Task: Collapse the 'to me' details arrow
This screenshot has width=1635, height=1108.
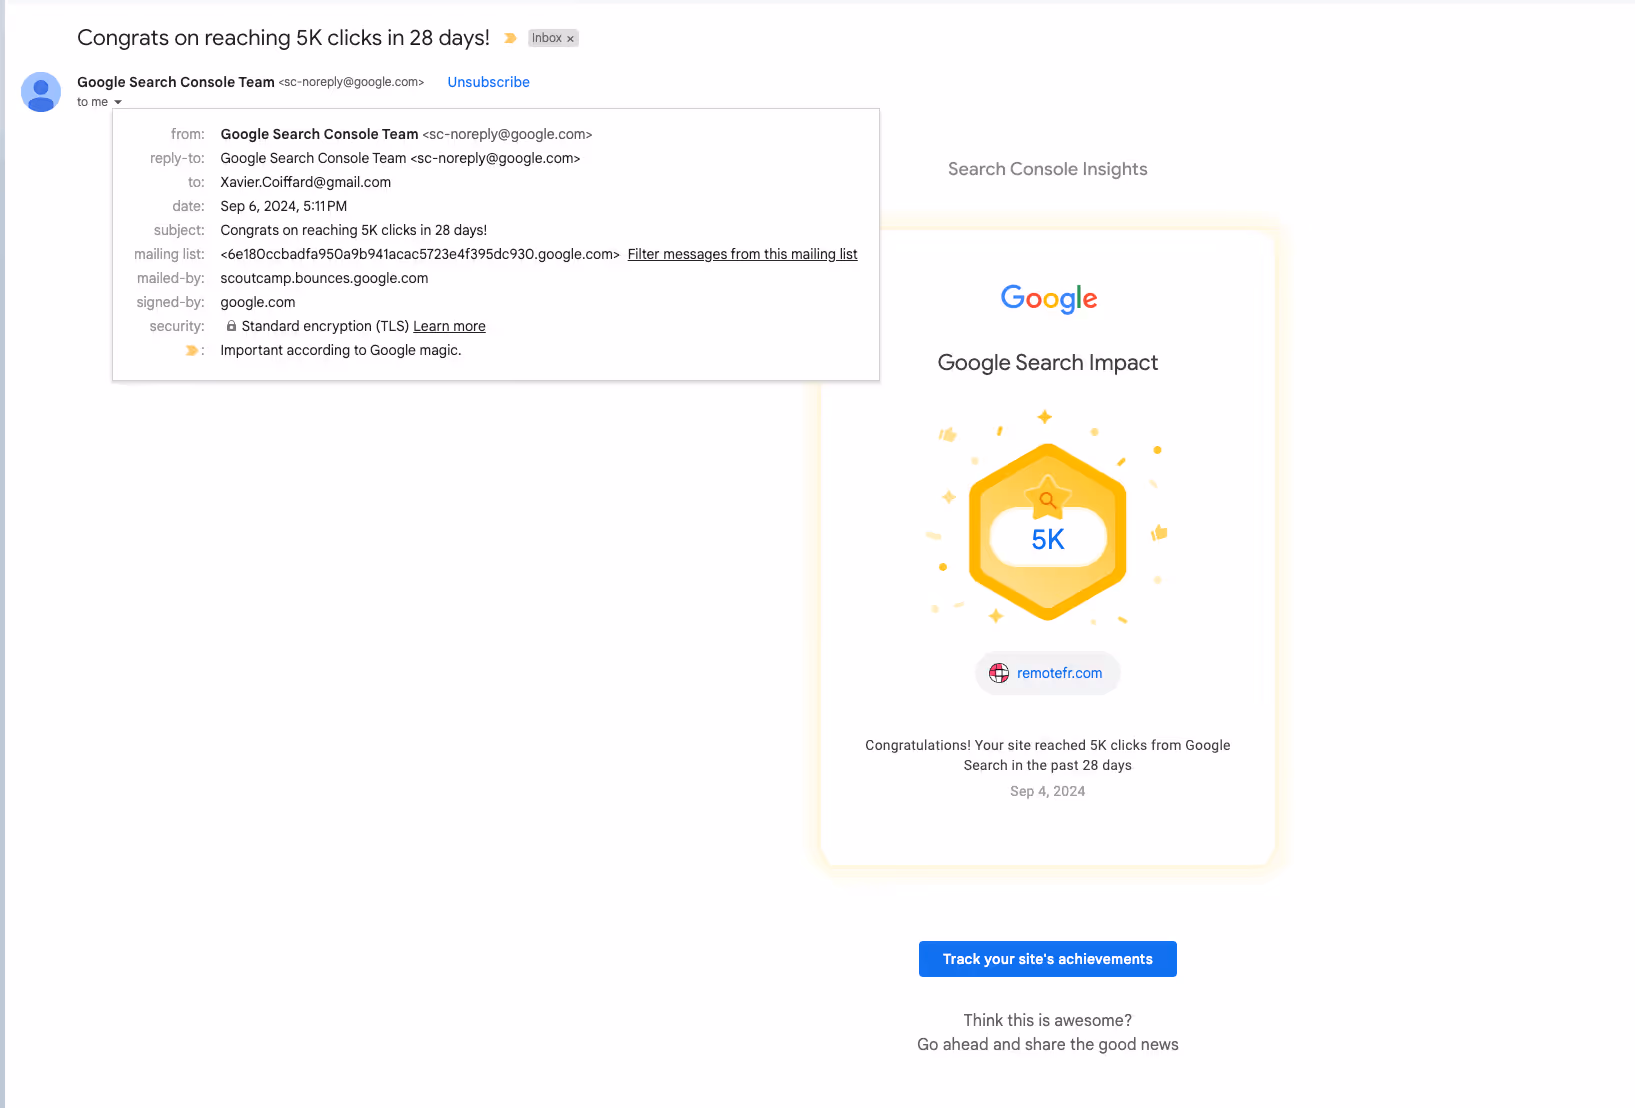Action: pyautogui.click(x=118, y=102)
